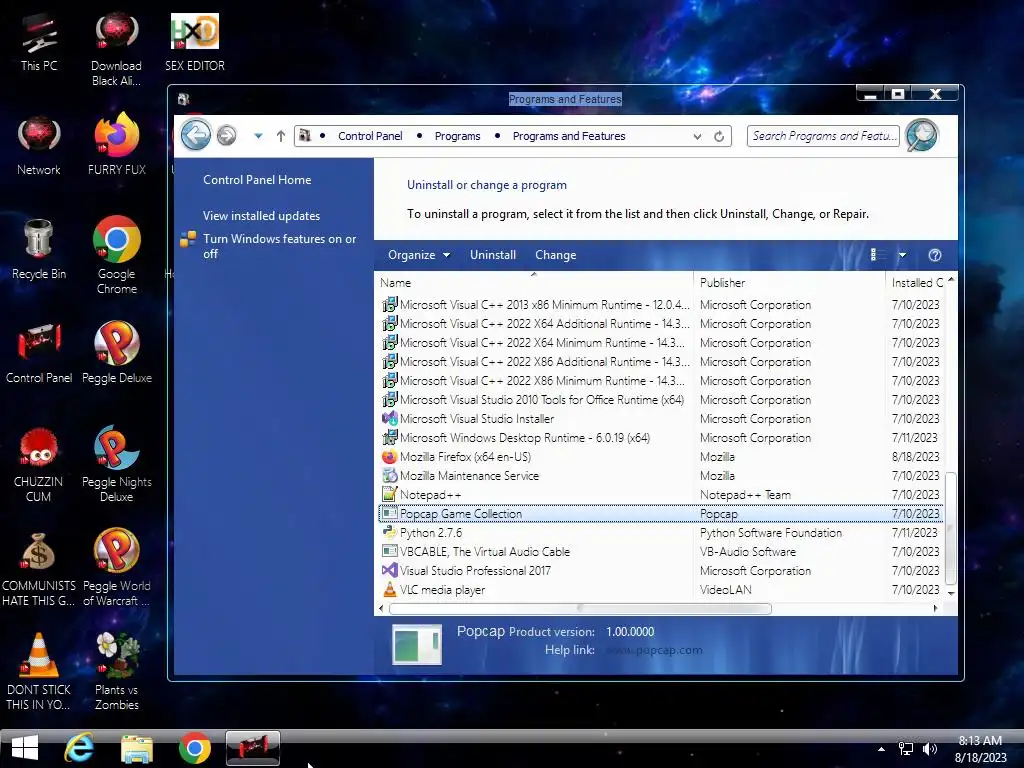
Task: Sort by the Installed On column header
Action: tap(916, 282)
